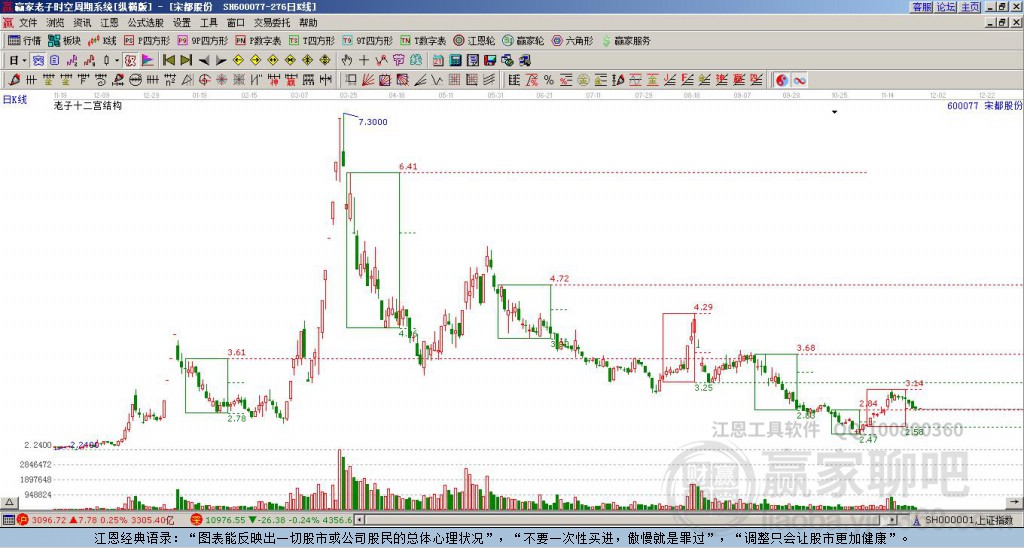Open the 文件 menu
This screenshot has height=548, width=1024.
(28, 23)
